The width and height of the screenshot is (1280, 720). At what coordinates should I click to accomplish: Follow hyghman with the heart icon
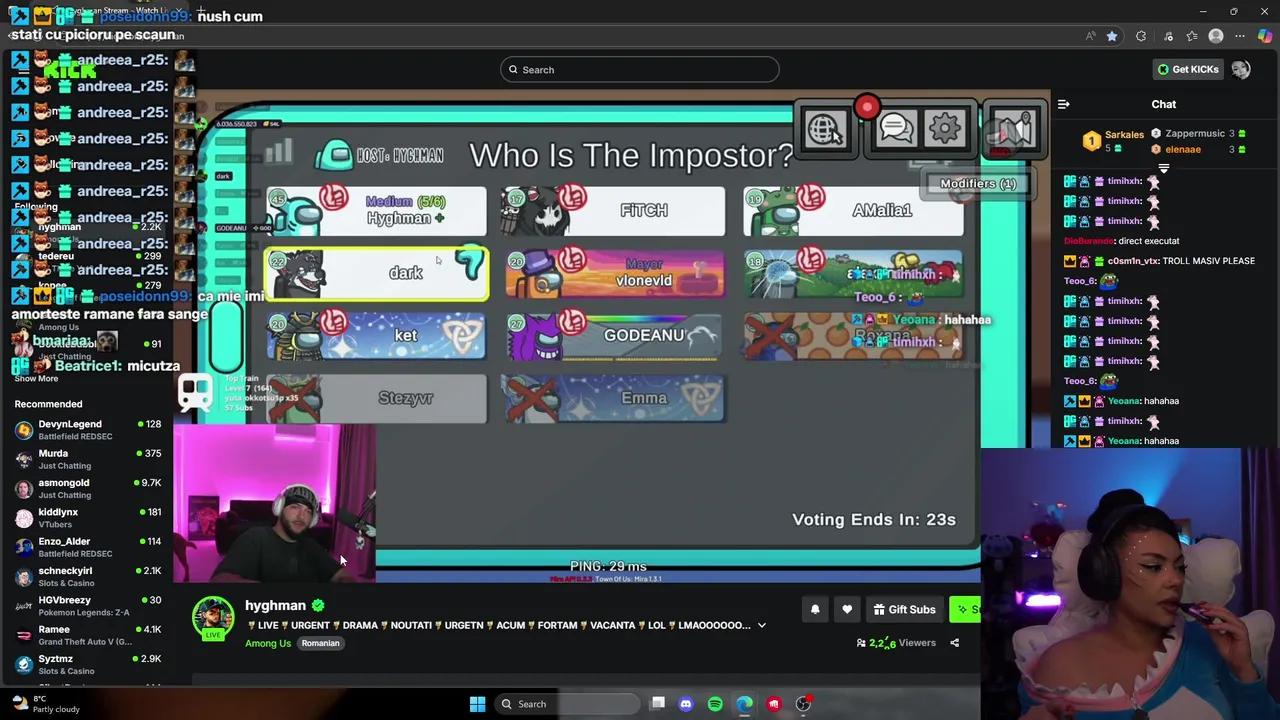[847, 609]
